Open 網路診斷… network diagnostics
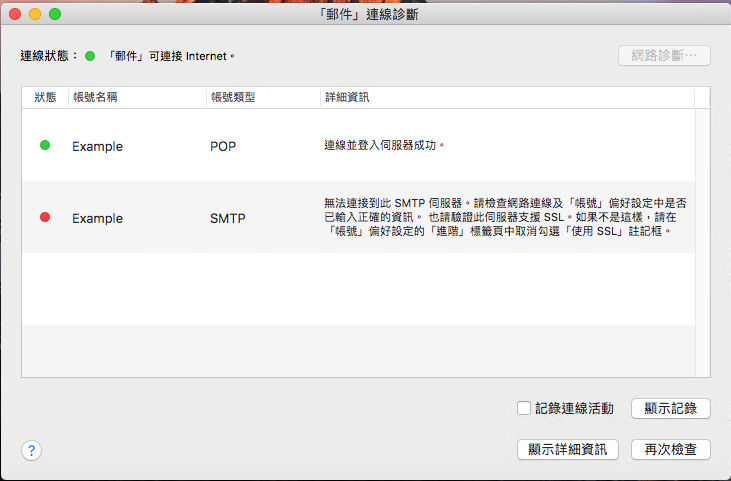 pos(663,55)
